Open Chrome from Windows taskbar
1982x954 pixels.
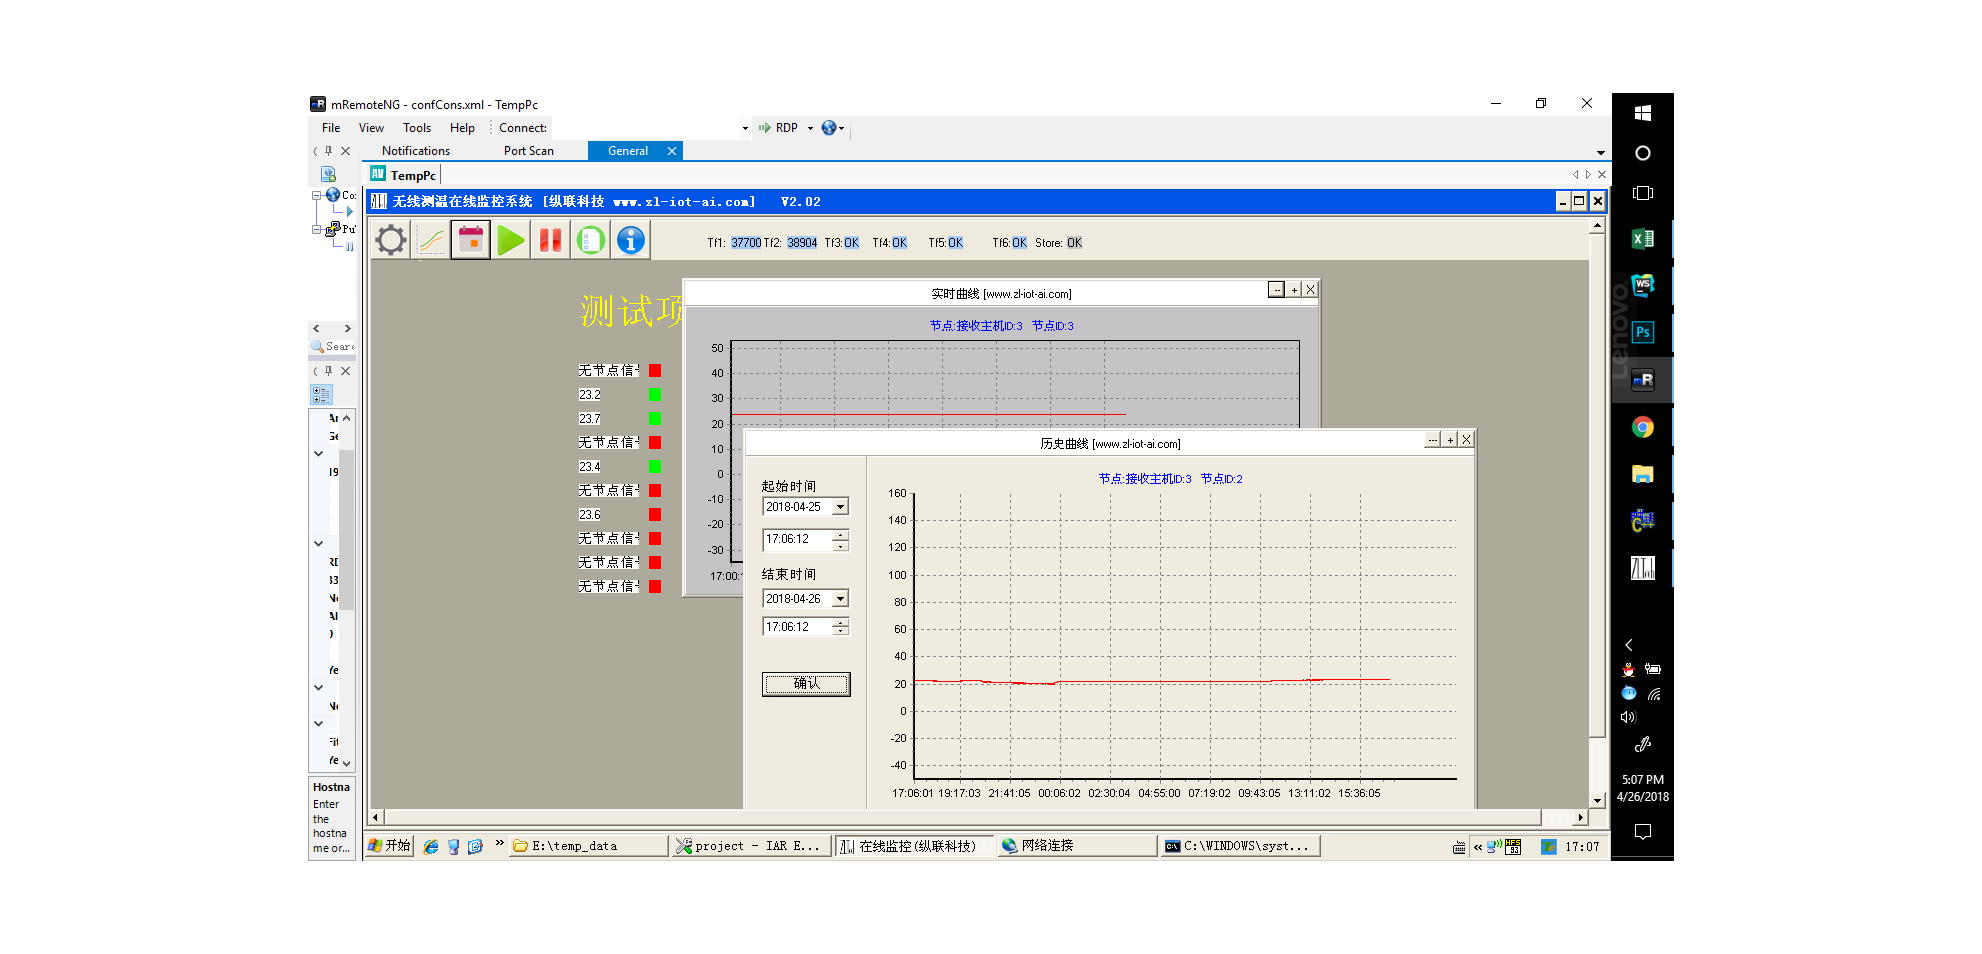point(1642,427)
